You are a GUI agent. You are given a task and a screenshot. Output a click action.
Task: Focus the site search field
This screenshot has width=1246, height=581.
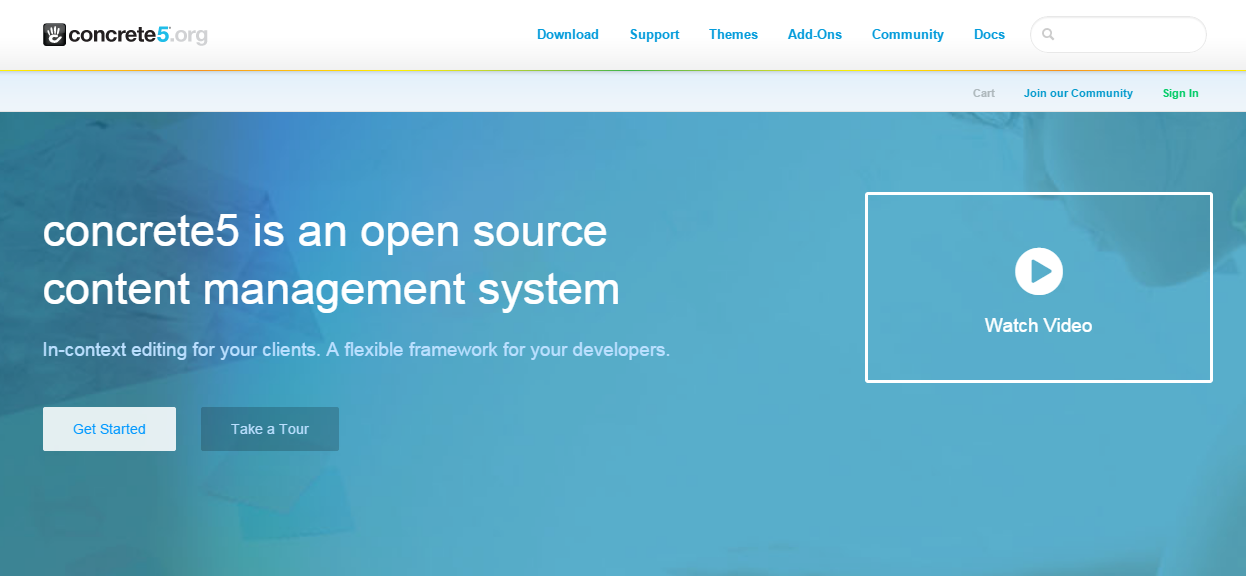coord(1118,35)
